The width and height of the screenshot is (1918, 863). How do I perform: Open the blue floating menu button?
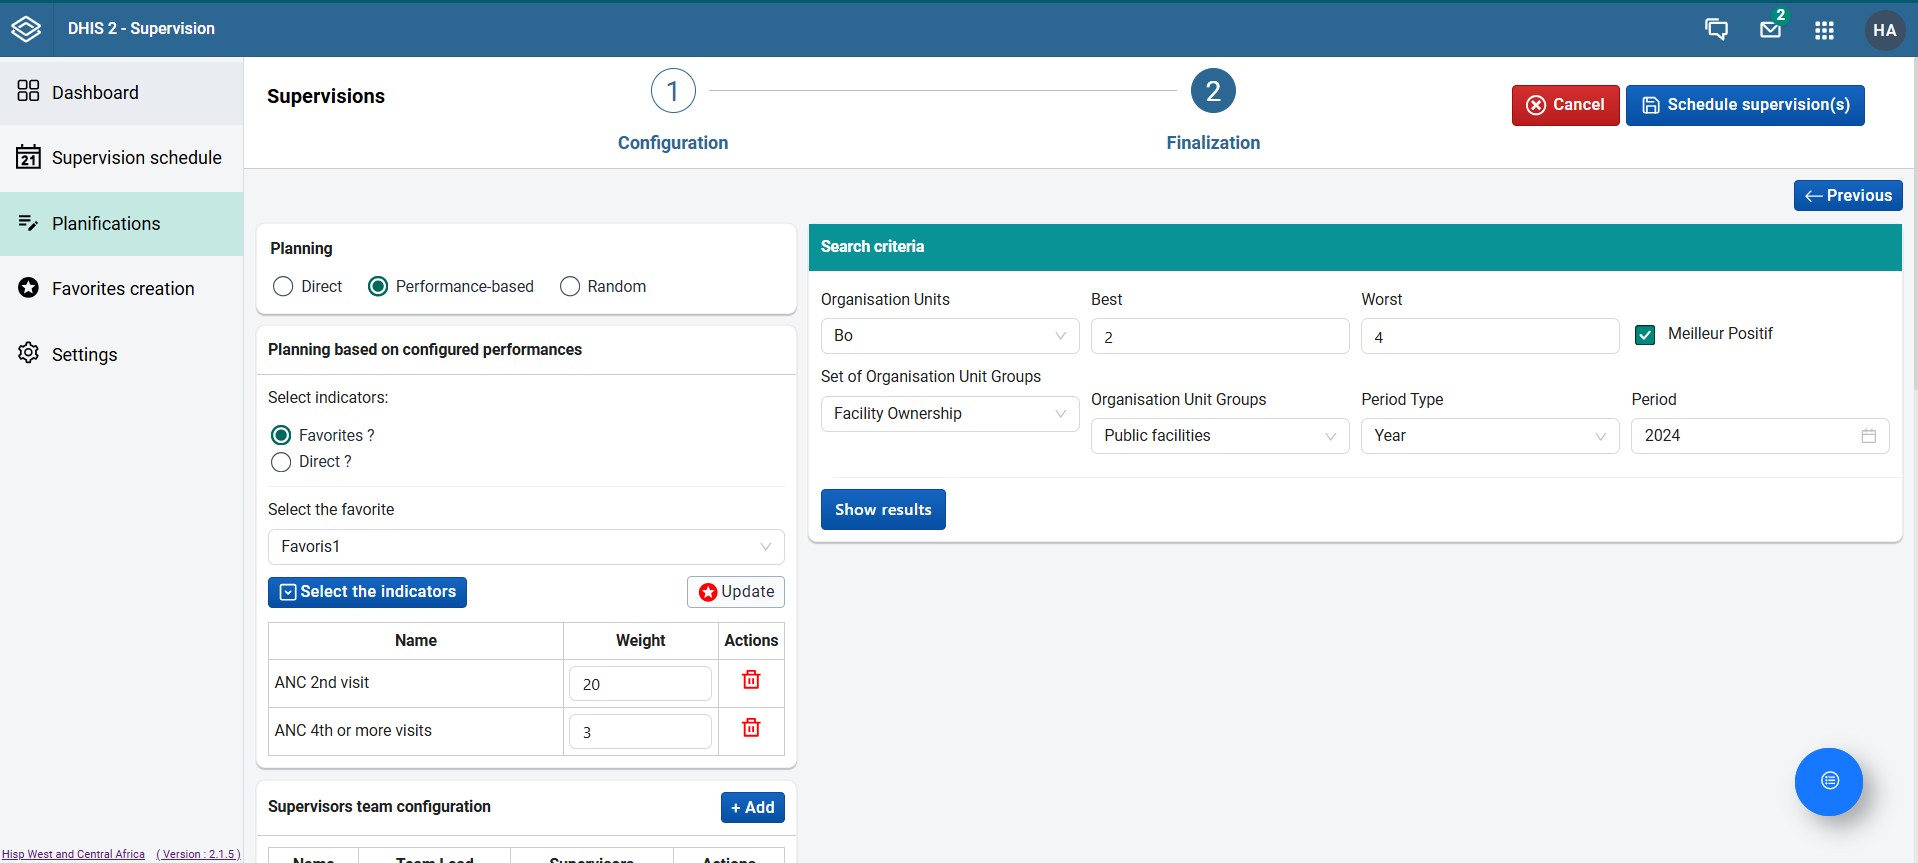tap(1829, 781)
